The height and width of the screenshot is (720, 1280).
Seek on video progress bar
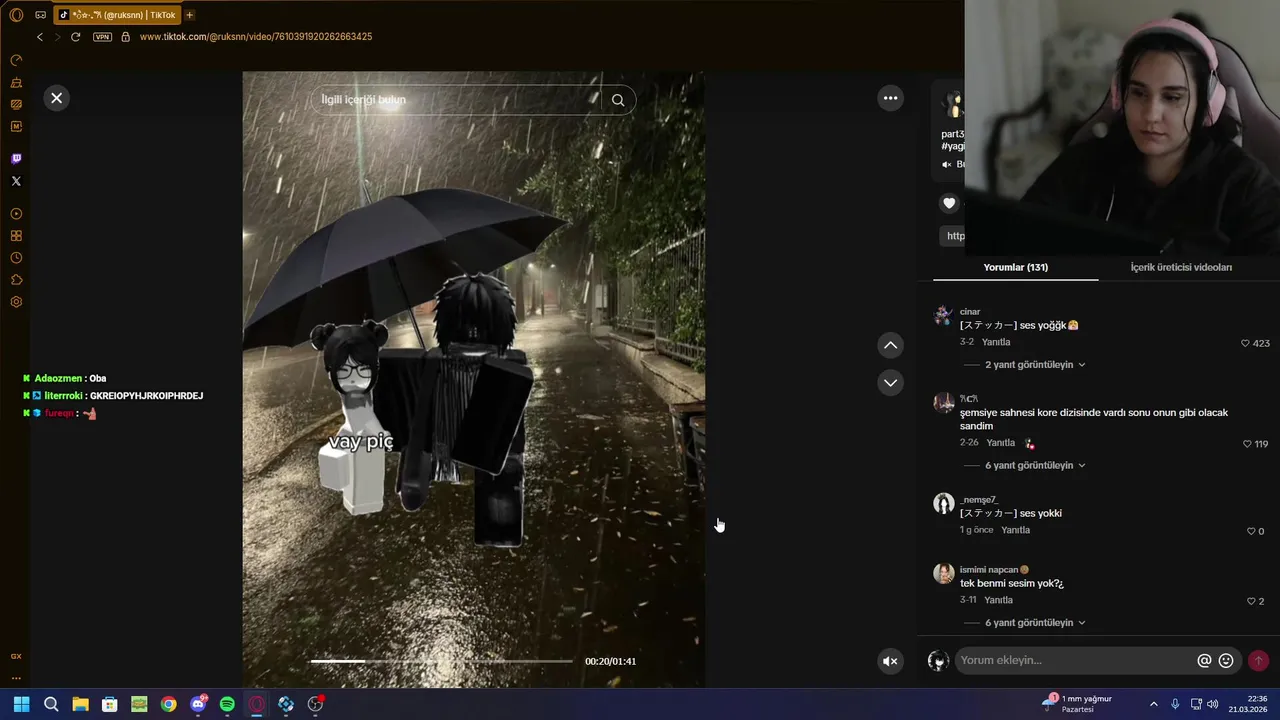(441, 661)
